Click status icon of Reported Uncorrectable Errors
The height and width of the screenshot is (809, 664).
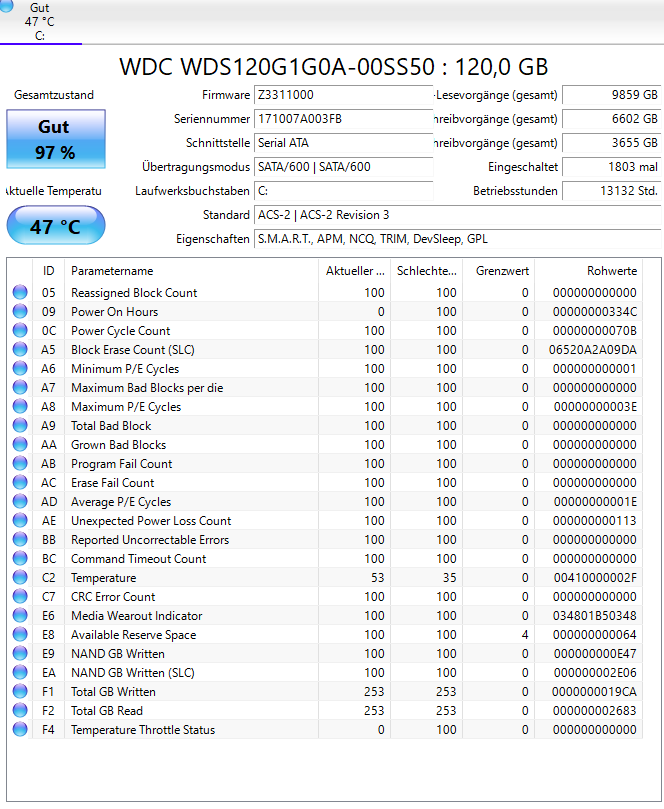pyautogui.click(x=20, y=540)
